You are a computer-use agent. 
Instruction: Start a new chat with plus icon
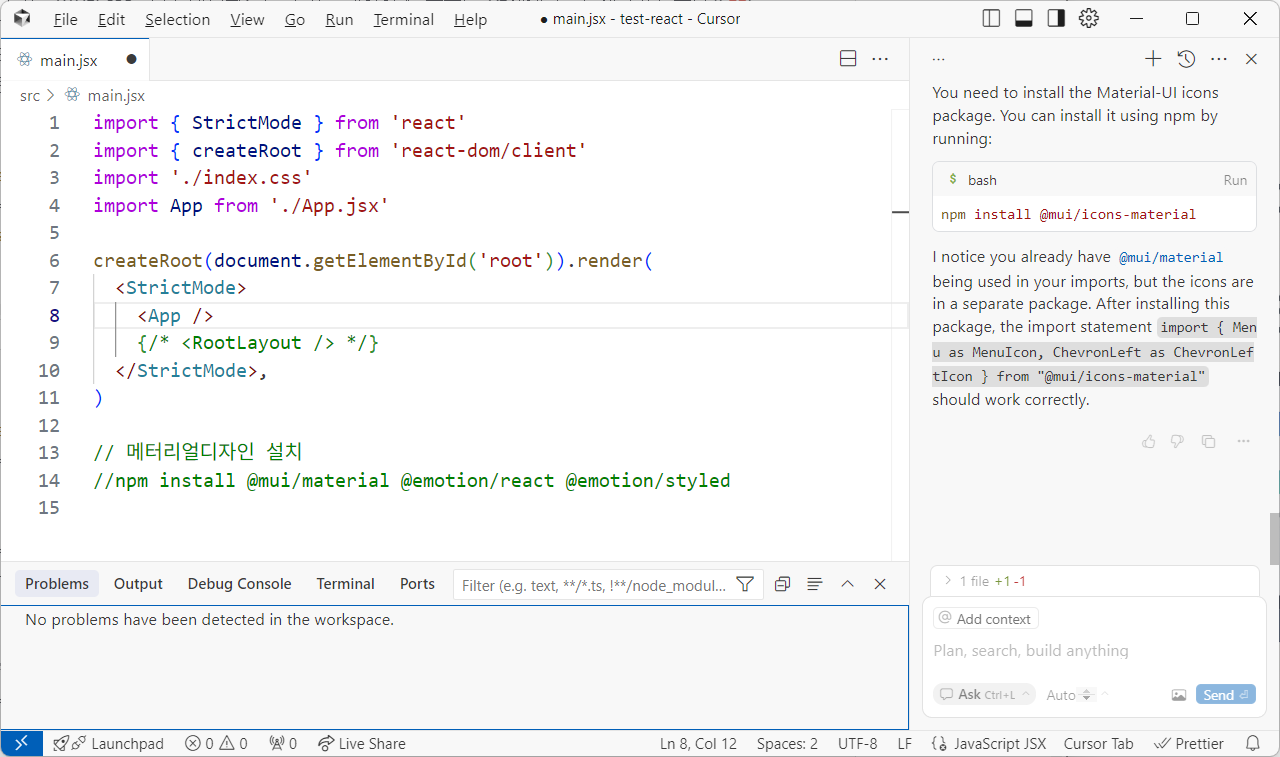pos(1153,59)
